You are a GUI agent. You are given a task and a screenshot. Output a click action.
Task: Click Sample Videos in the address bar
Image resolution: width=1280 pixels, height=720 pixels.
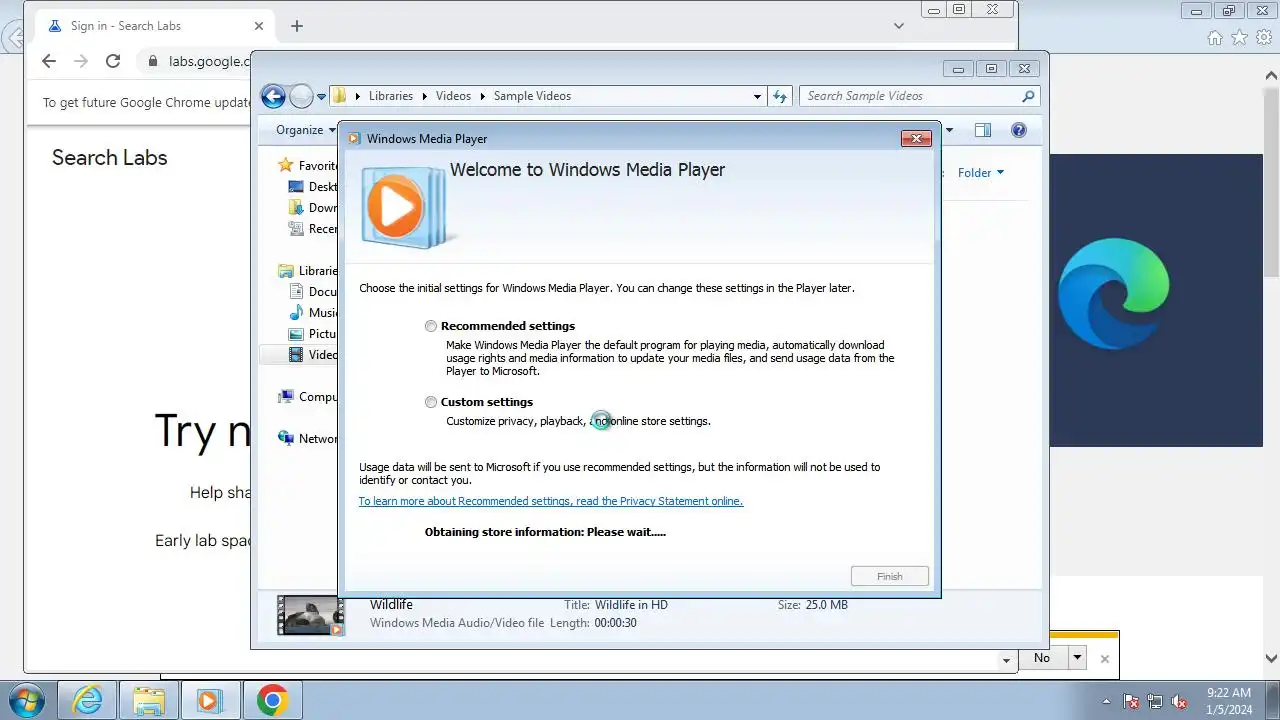pos(532,96)
